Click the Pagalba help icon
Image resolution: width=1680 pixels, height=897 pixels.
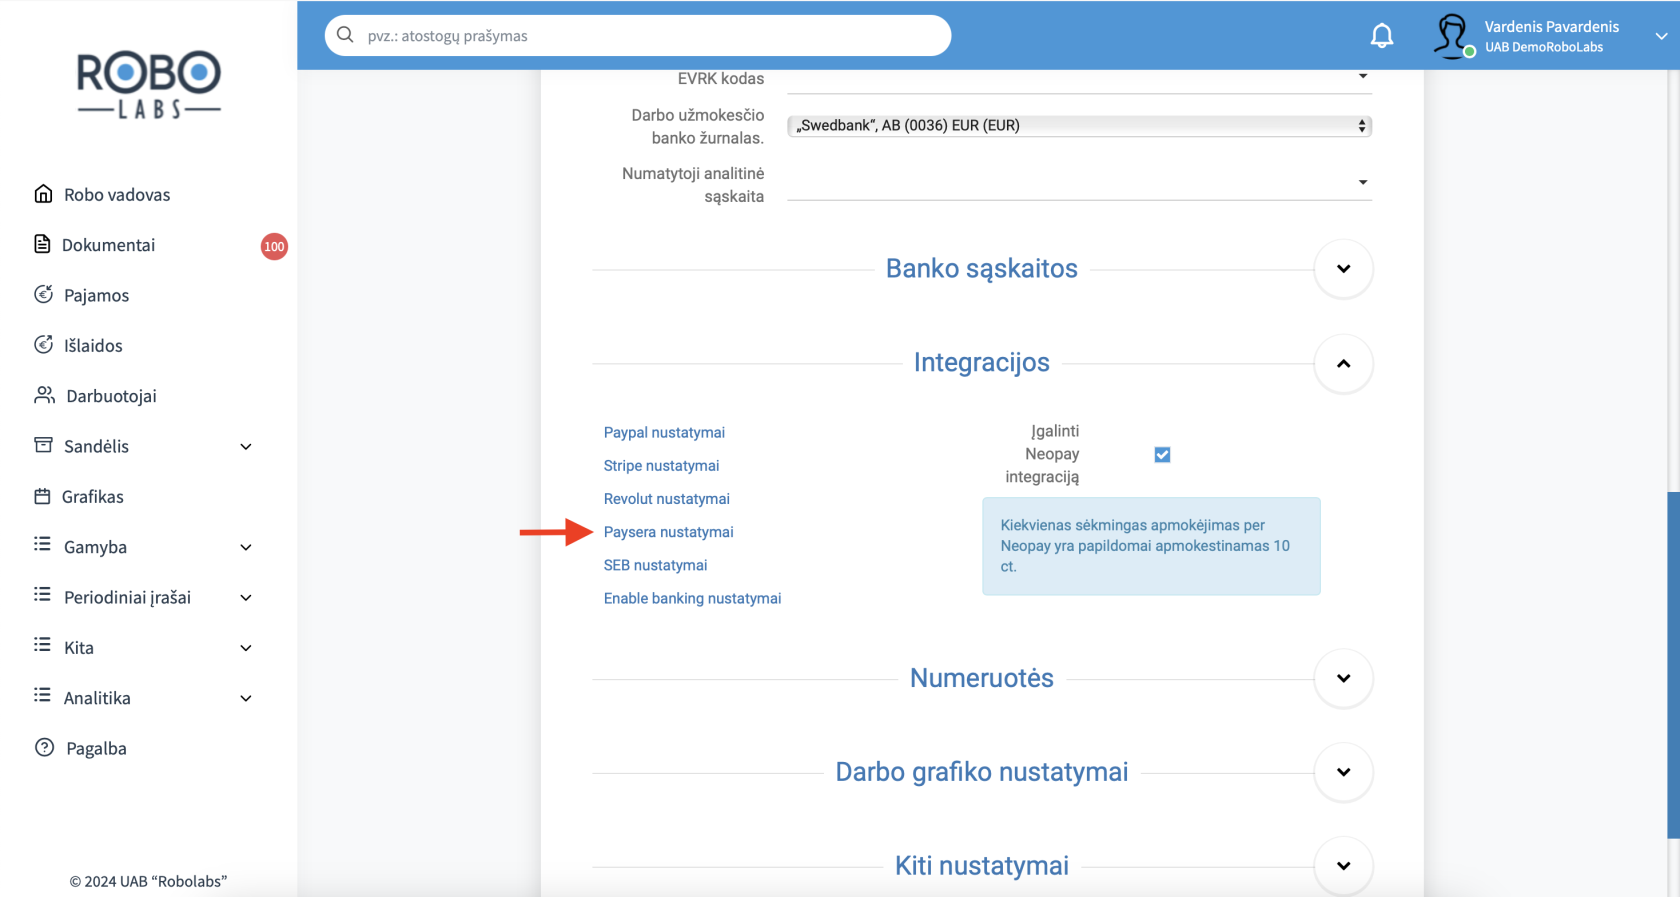point(44,747)
